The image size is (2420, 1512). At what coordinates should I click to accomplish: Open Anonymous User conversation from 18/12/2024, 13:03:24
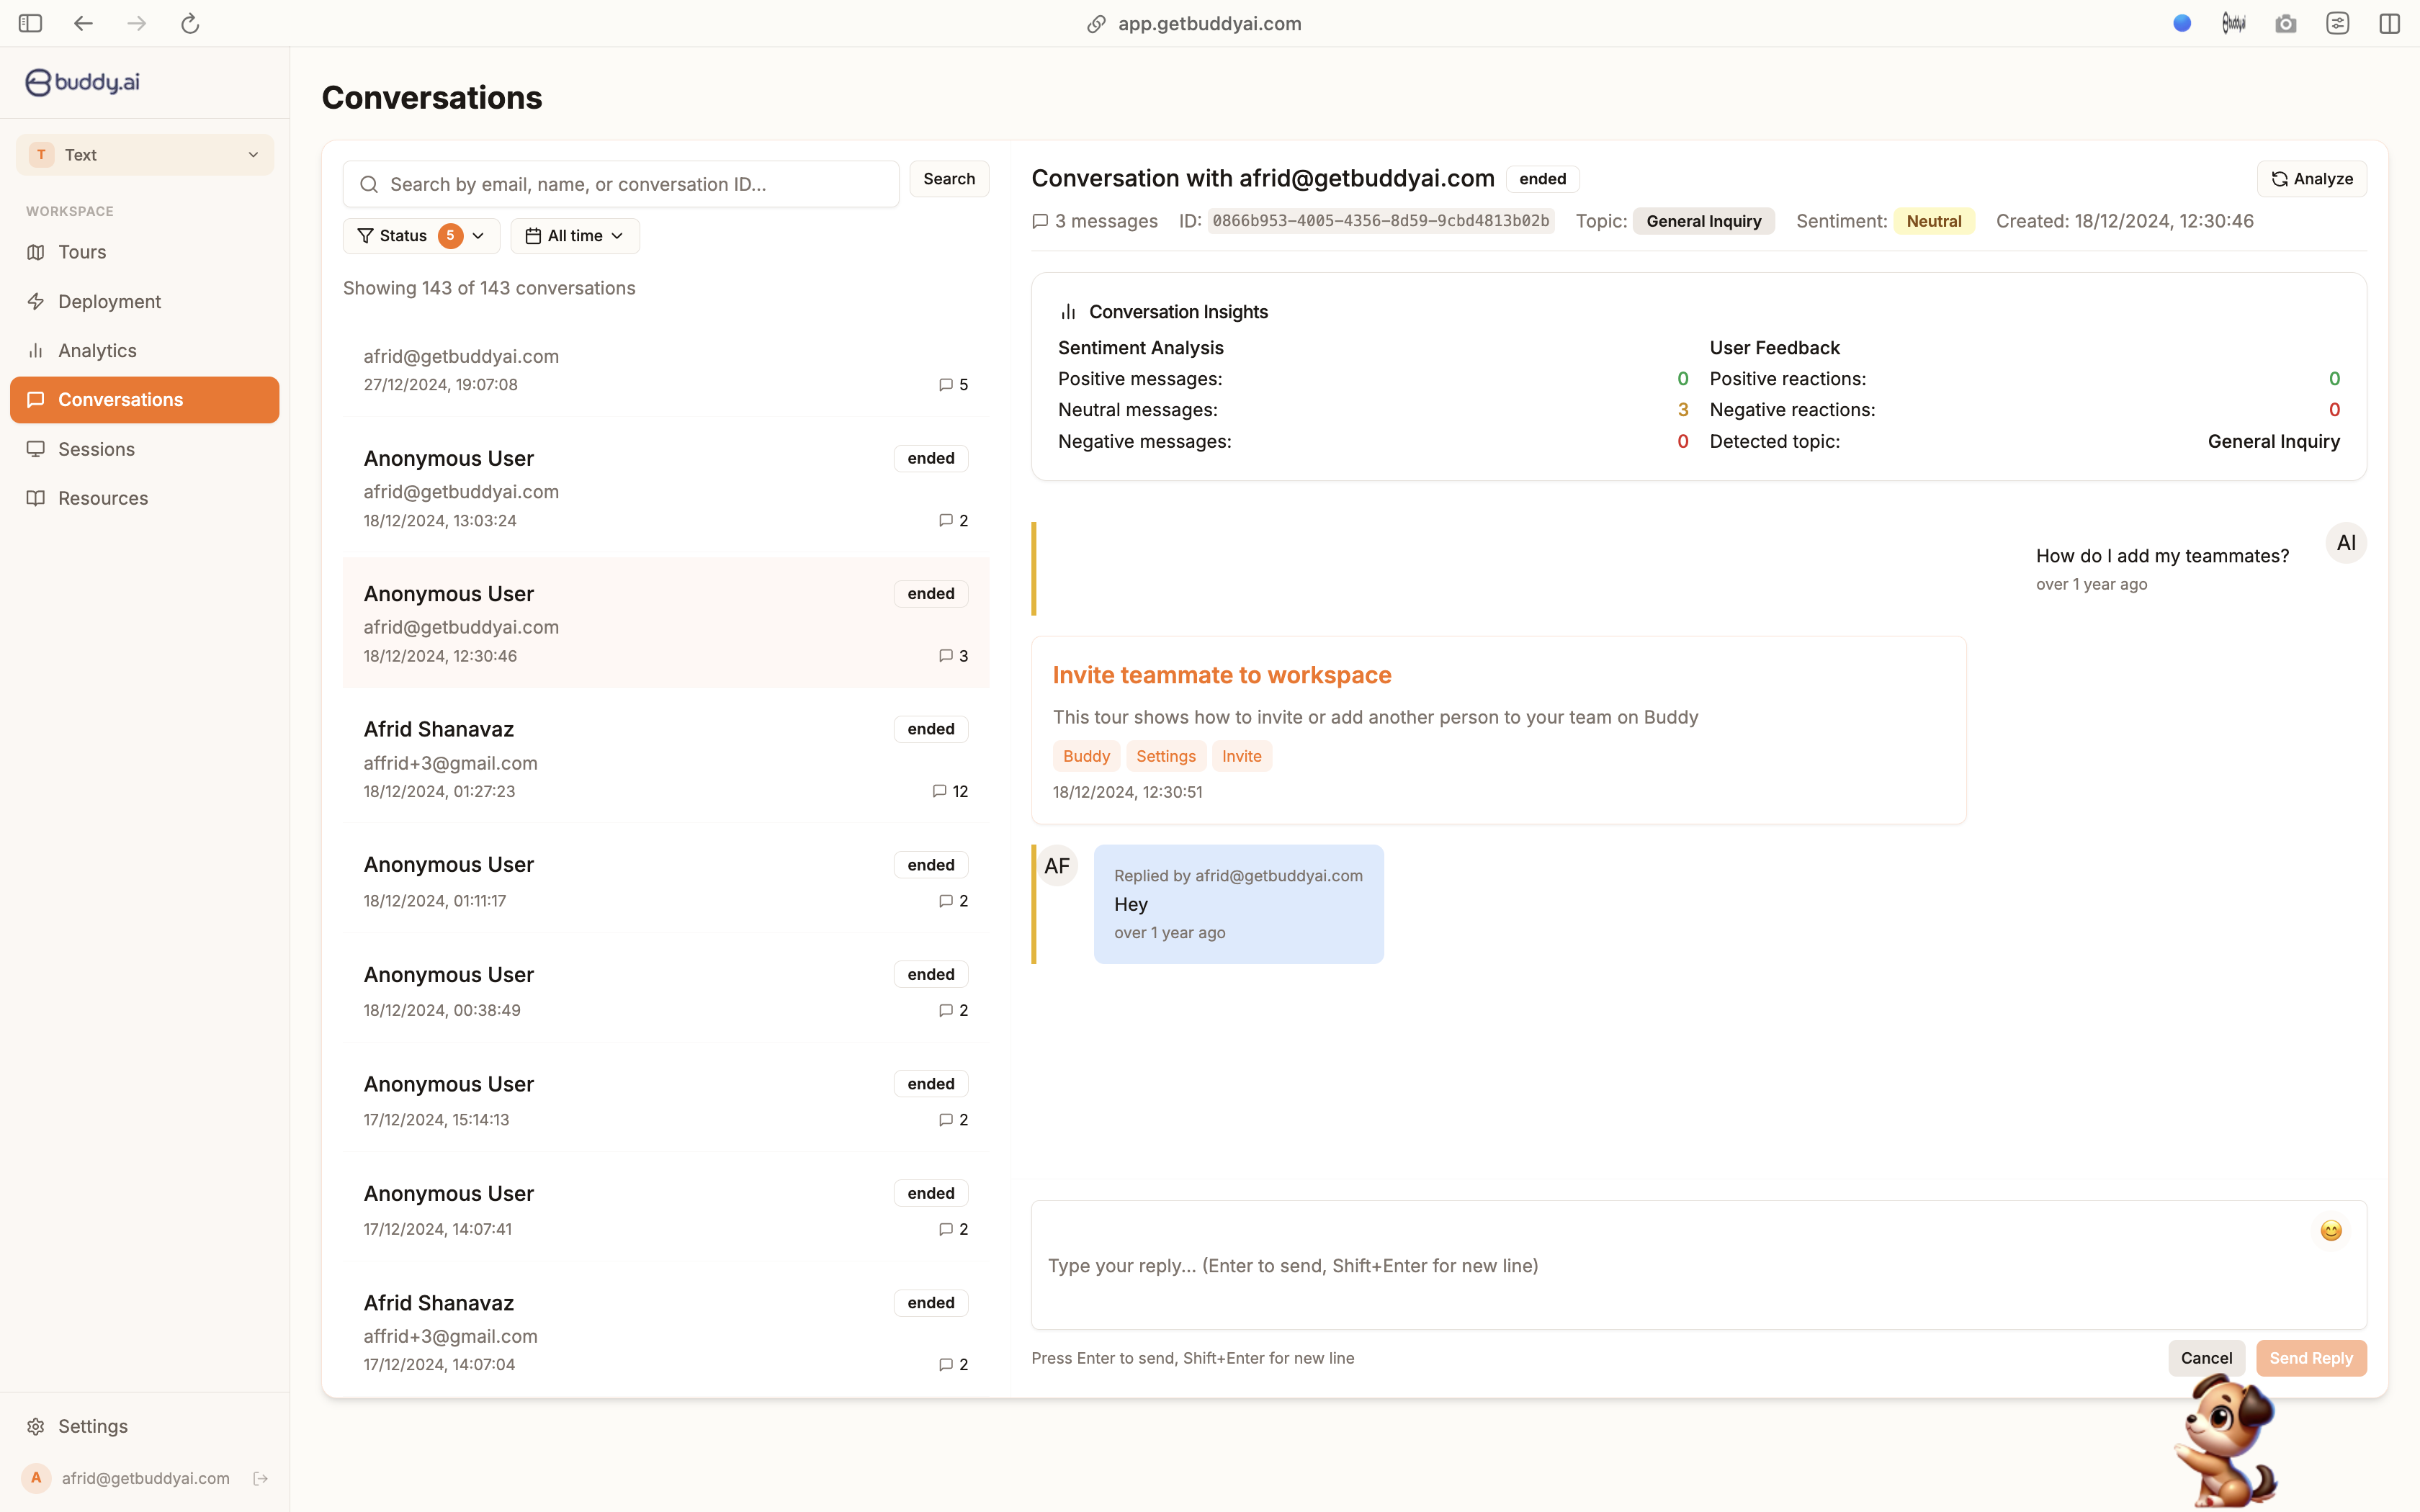tap(666, 488)
